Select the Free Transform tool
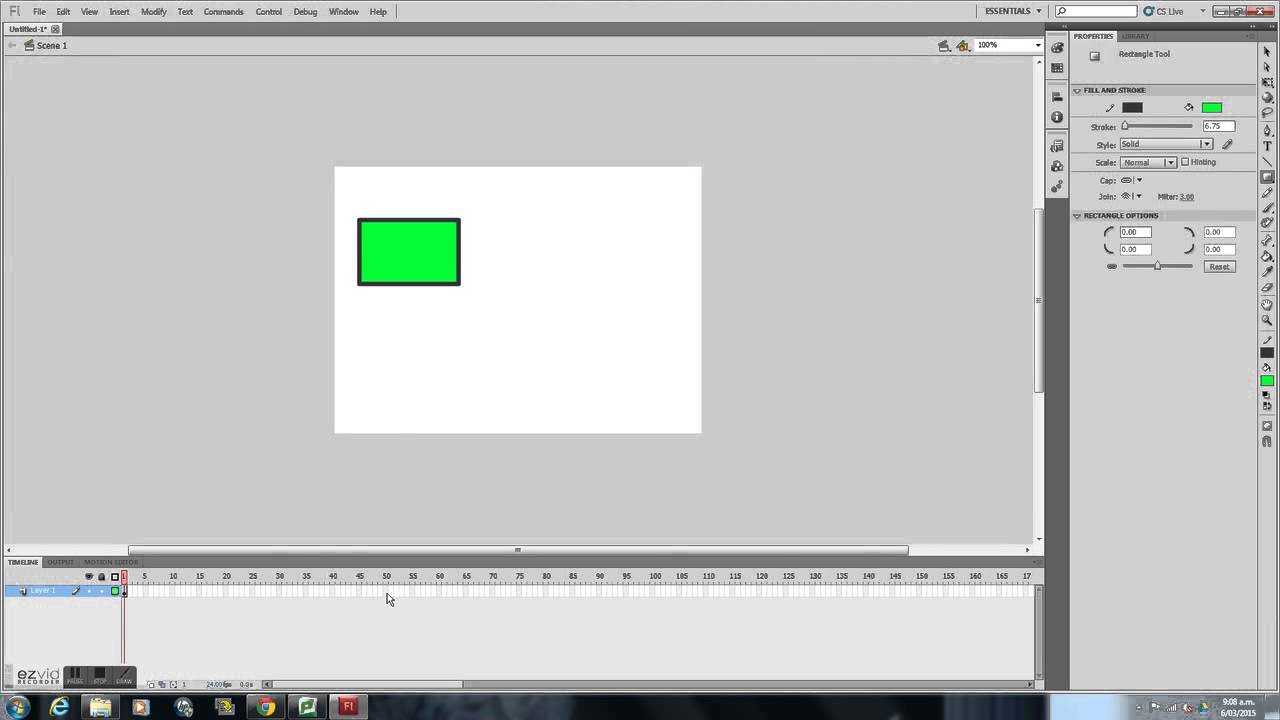This screenshot has width=1280, height=720. pos(1267,82)
